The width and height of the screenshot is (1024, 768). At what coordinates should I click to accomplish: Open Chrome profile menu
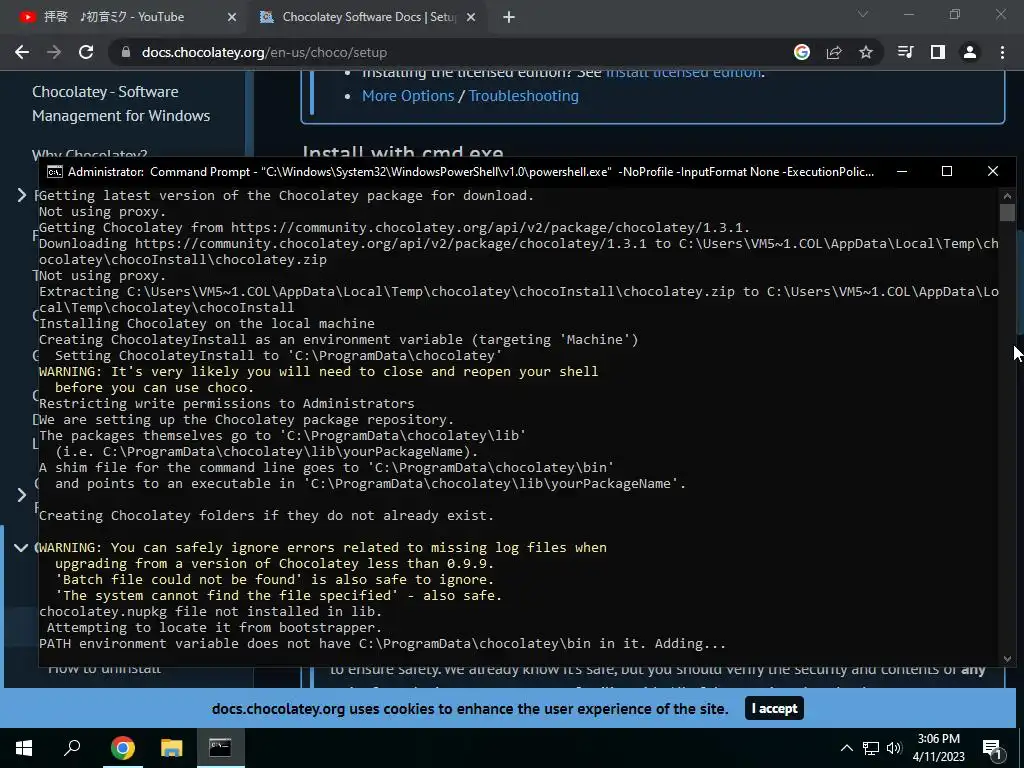[970, 52]
